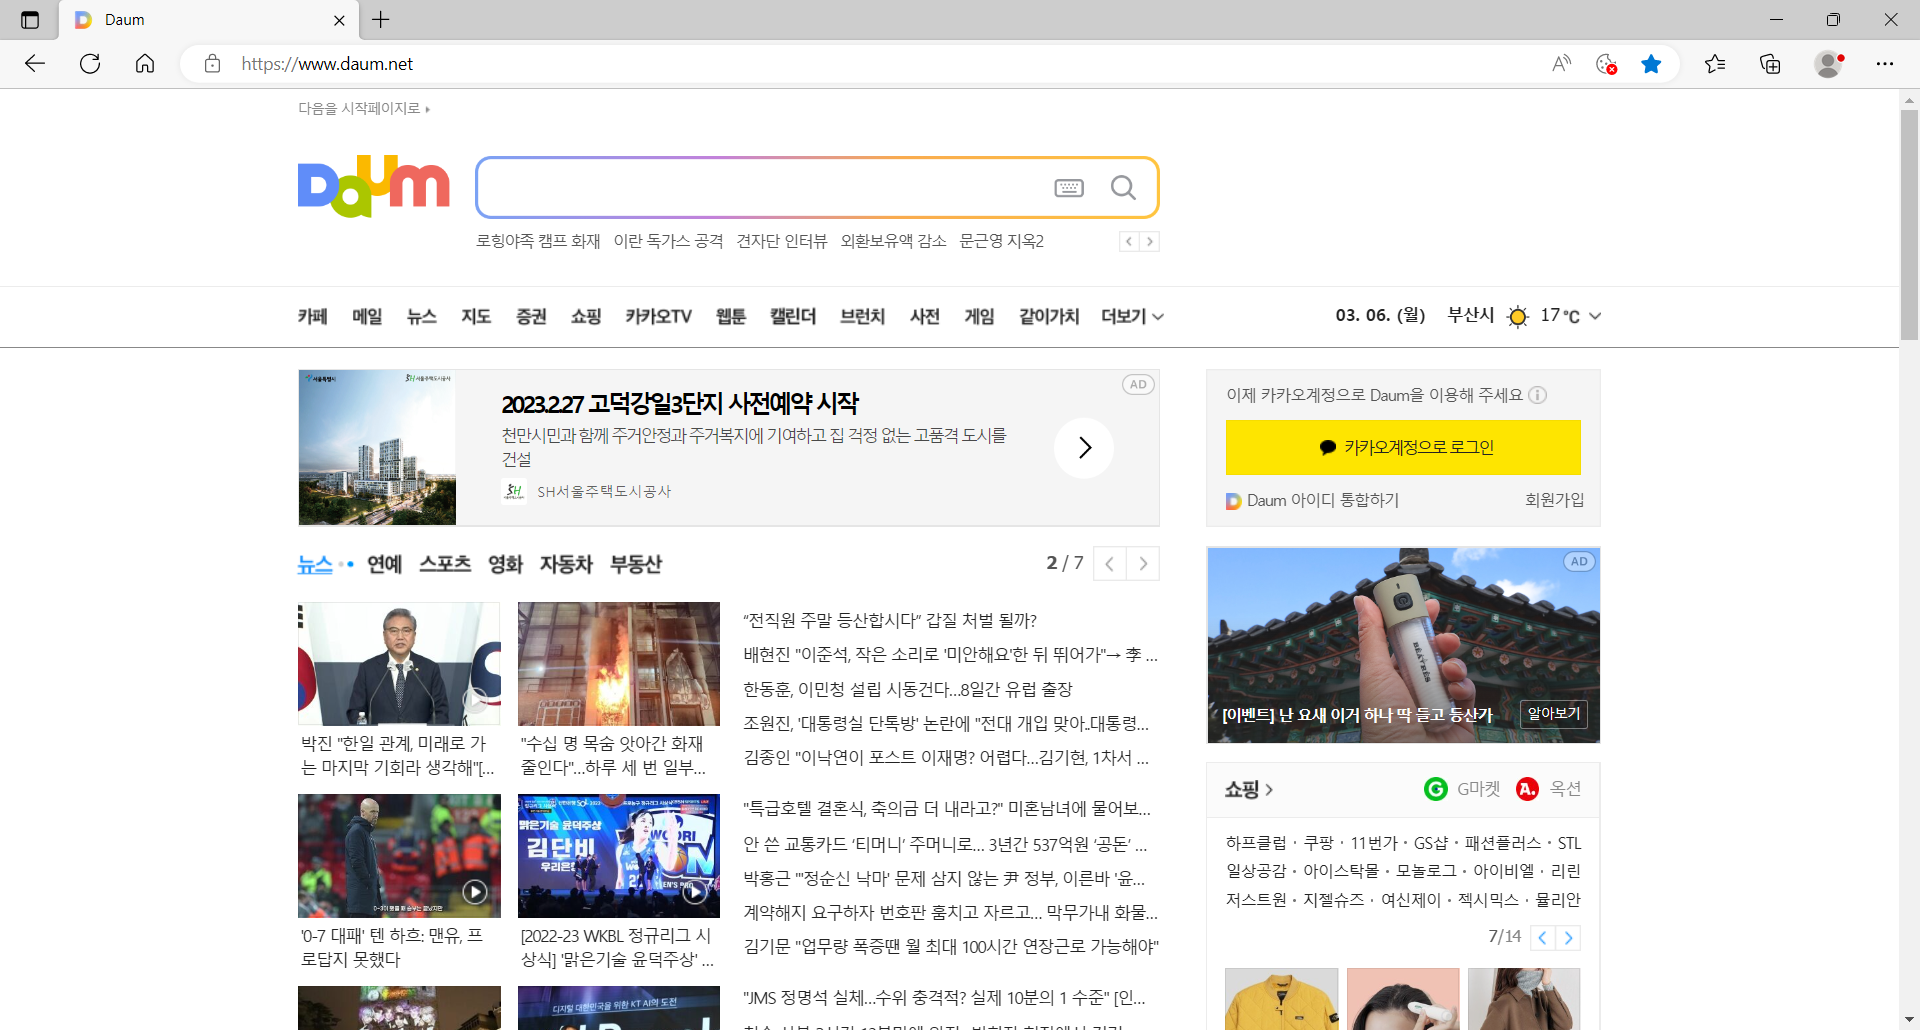Open 옥션 shopping shortcut
This screenshot has height=1030, width=1920.
pos(1549,789)
